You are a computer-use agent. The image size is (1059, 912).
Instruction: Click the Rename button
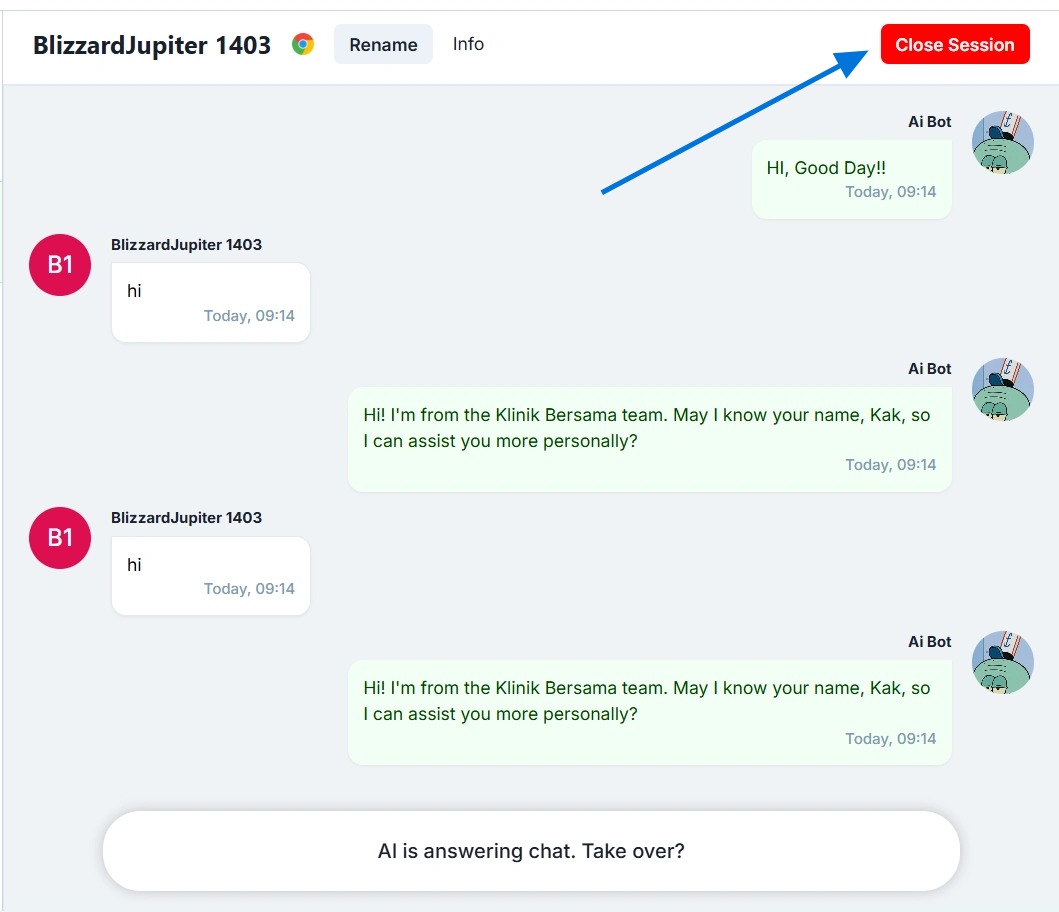click(383, 45)
